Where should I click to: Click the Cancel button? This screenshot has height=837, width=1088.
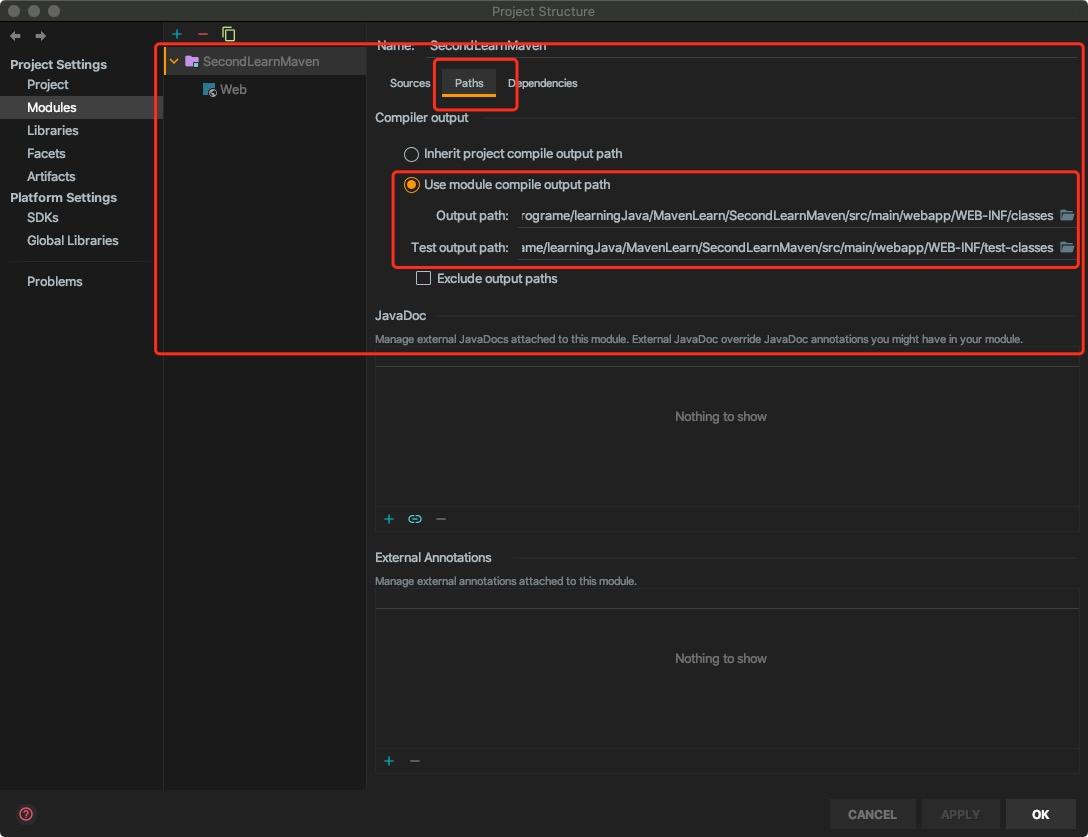[872, 814]
